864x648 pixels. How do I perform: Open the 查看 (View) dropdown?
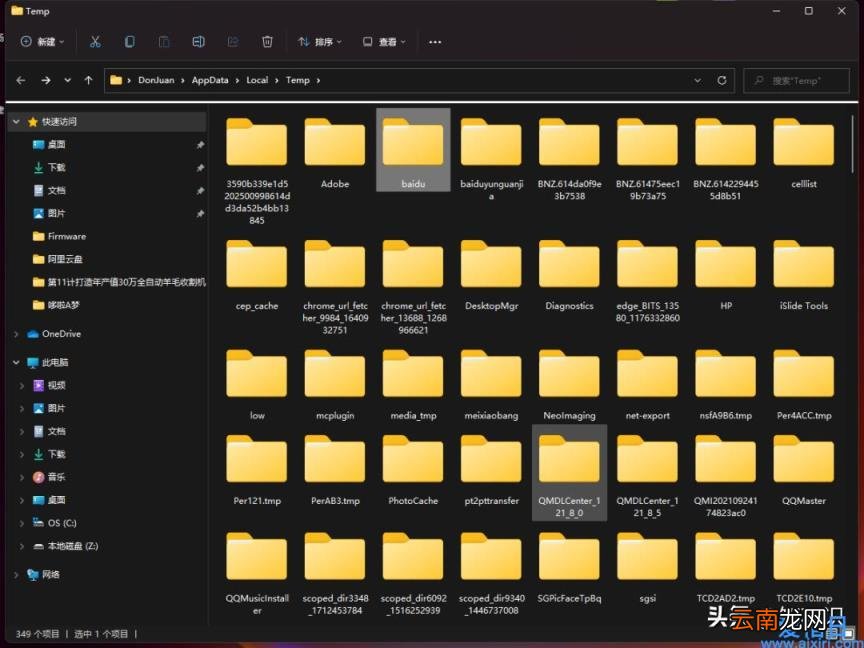point(384,42)
